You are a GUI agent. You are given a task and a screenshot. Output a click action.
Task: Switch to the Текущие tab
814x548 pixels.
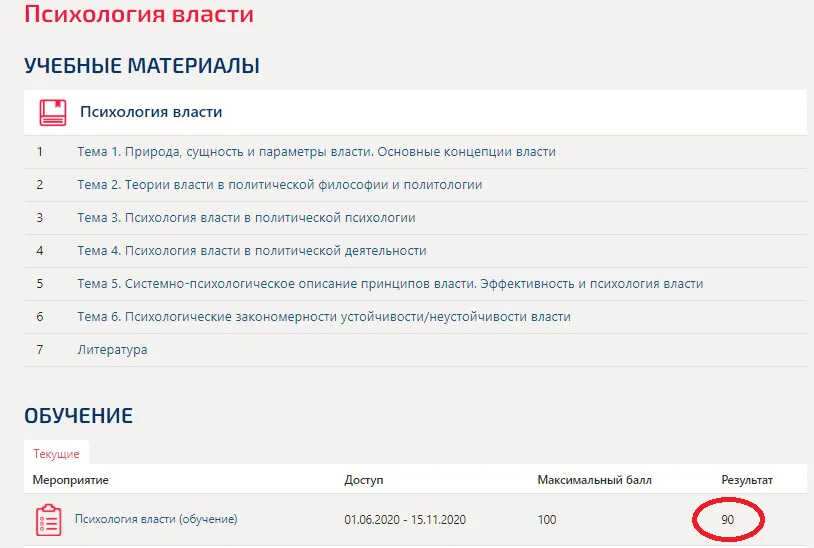click(x=56, y=454)
